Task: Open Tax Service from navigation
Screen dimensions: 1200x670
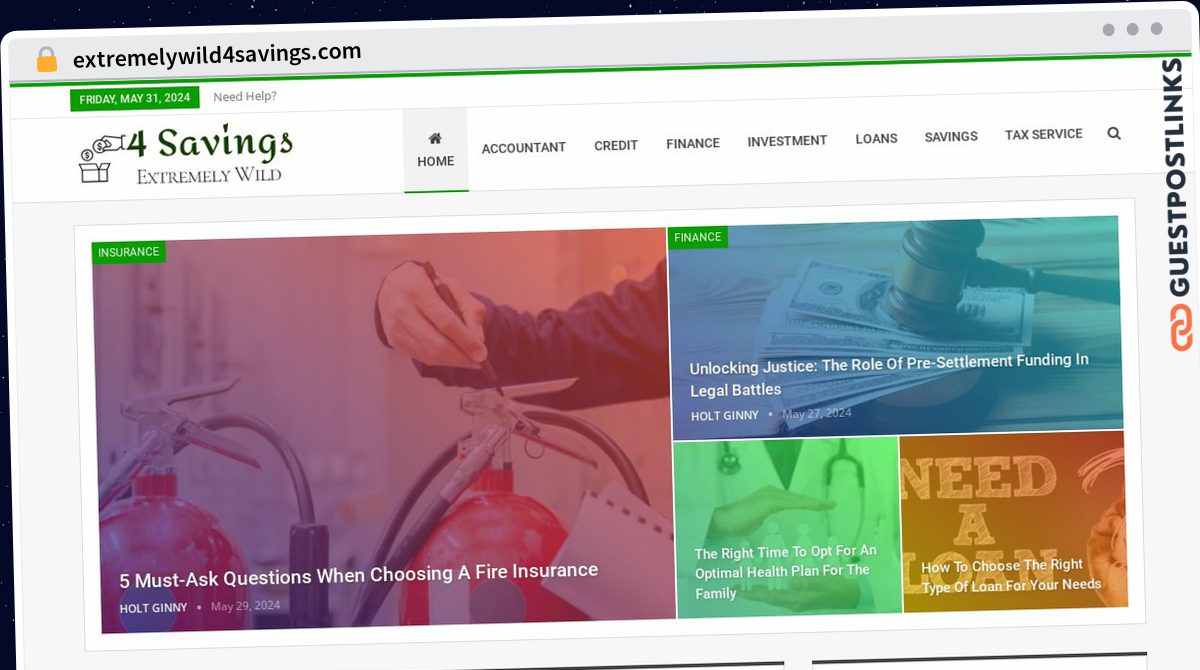Action: pyautogui.click(x=1044, y=134)
